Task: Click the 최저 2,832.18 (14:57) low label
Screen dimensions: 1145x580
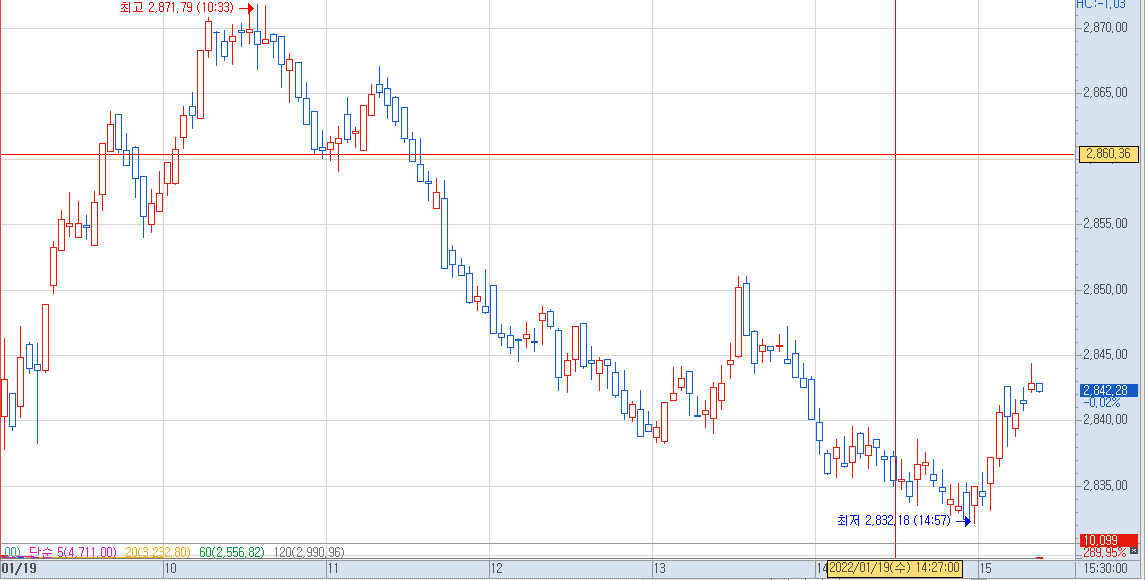Action: click(893, 520)
